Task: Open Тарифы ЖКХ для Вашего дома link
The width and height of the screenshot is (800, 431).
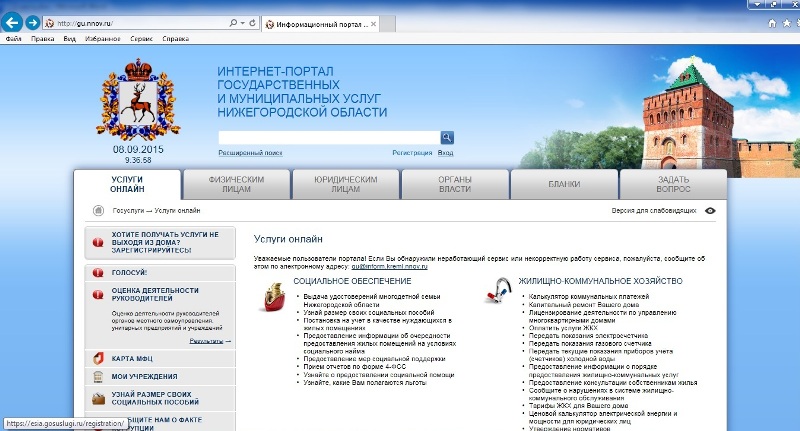Action: tap(578, 406)
